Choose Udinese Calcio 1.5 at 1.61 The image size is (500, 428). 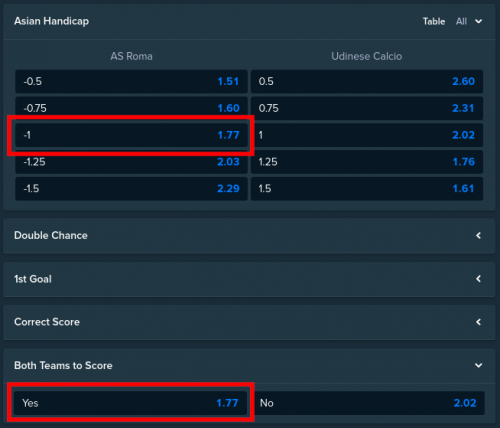coord(367,189)
